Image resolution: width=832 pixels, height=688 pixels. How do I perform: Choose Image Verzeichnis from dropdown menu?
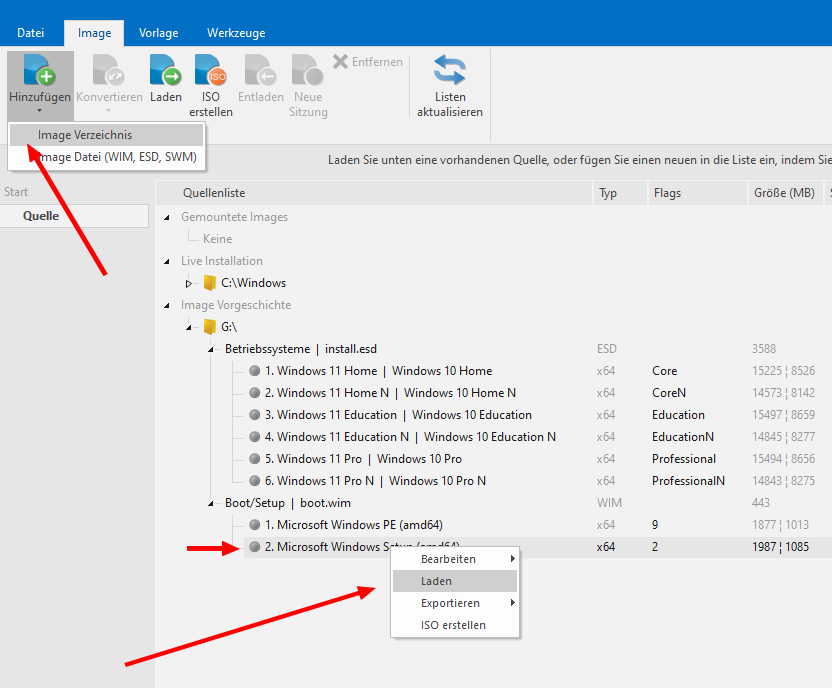pyautogui.click(x=106, y=135)
